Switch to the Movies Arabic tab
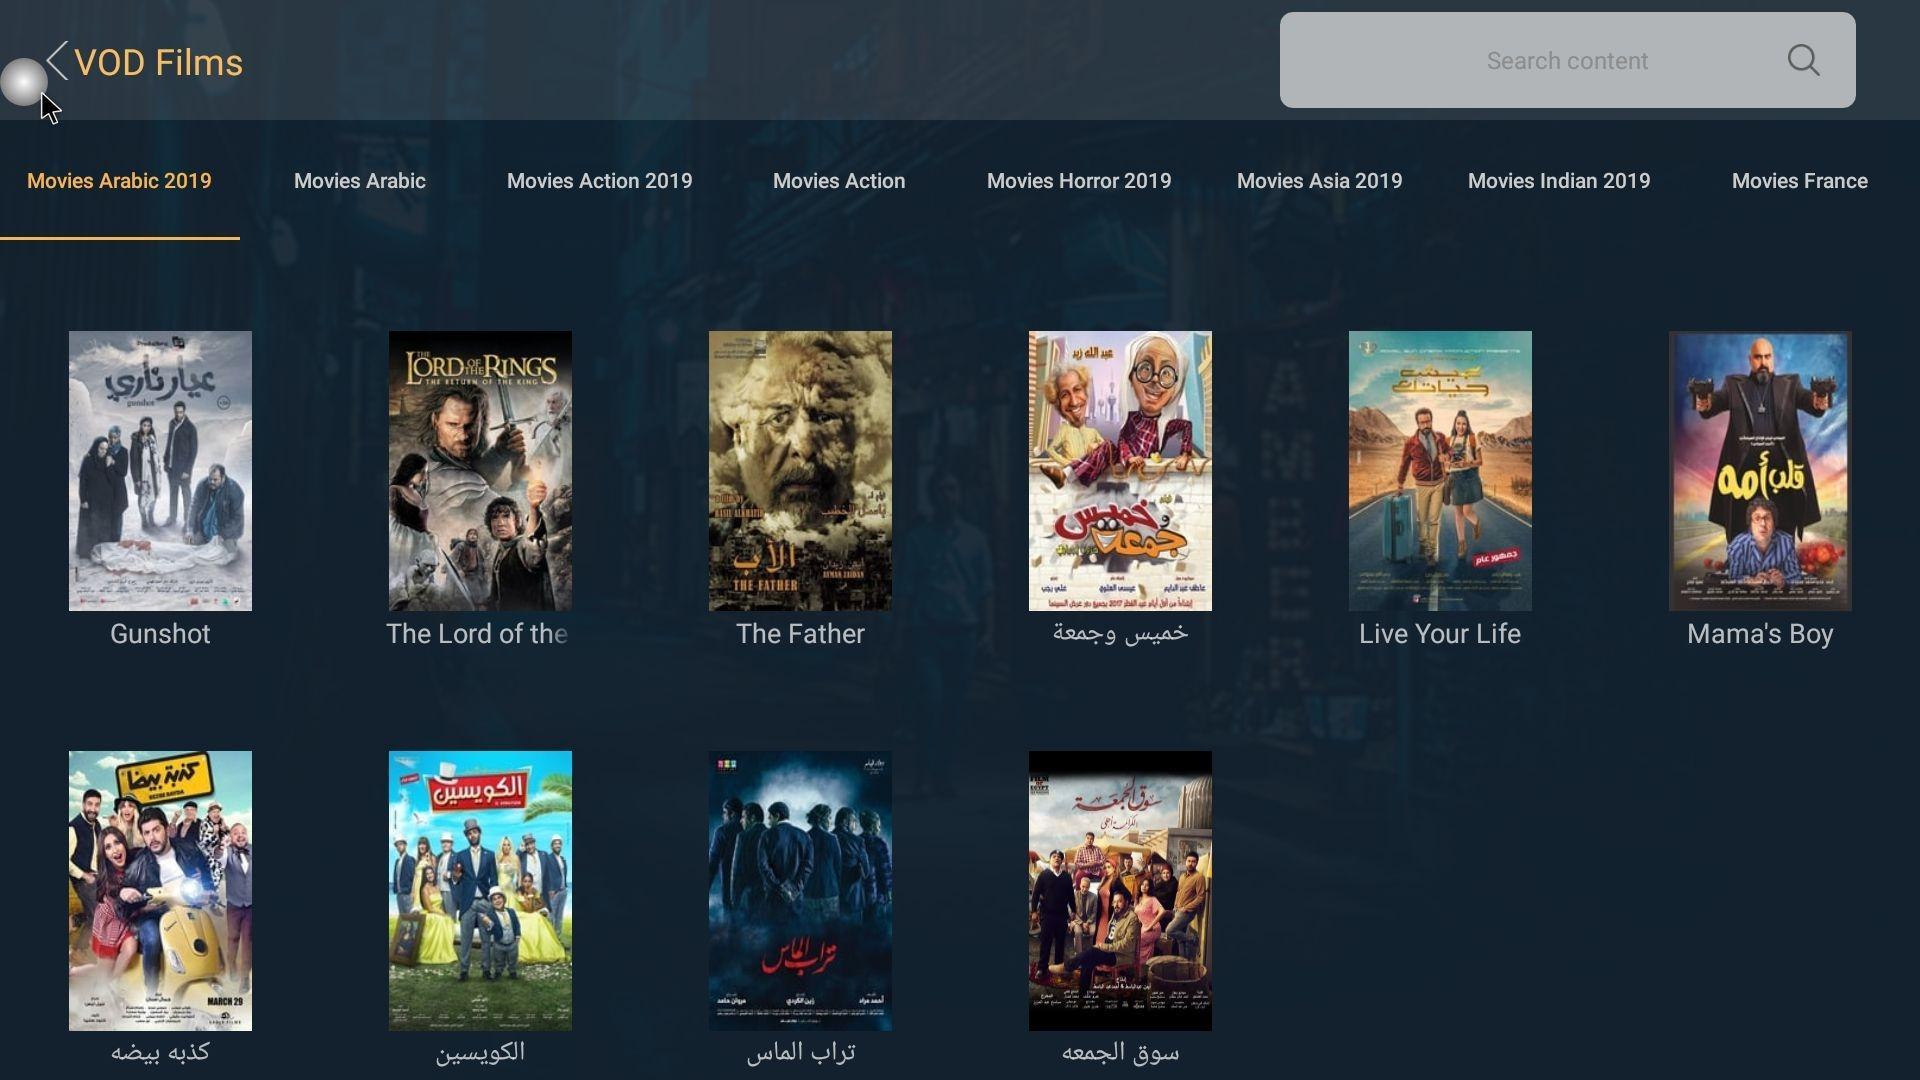The width and height of the screenshot is (1920, 1080). click(x=360, y=181)
